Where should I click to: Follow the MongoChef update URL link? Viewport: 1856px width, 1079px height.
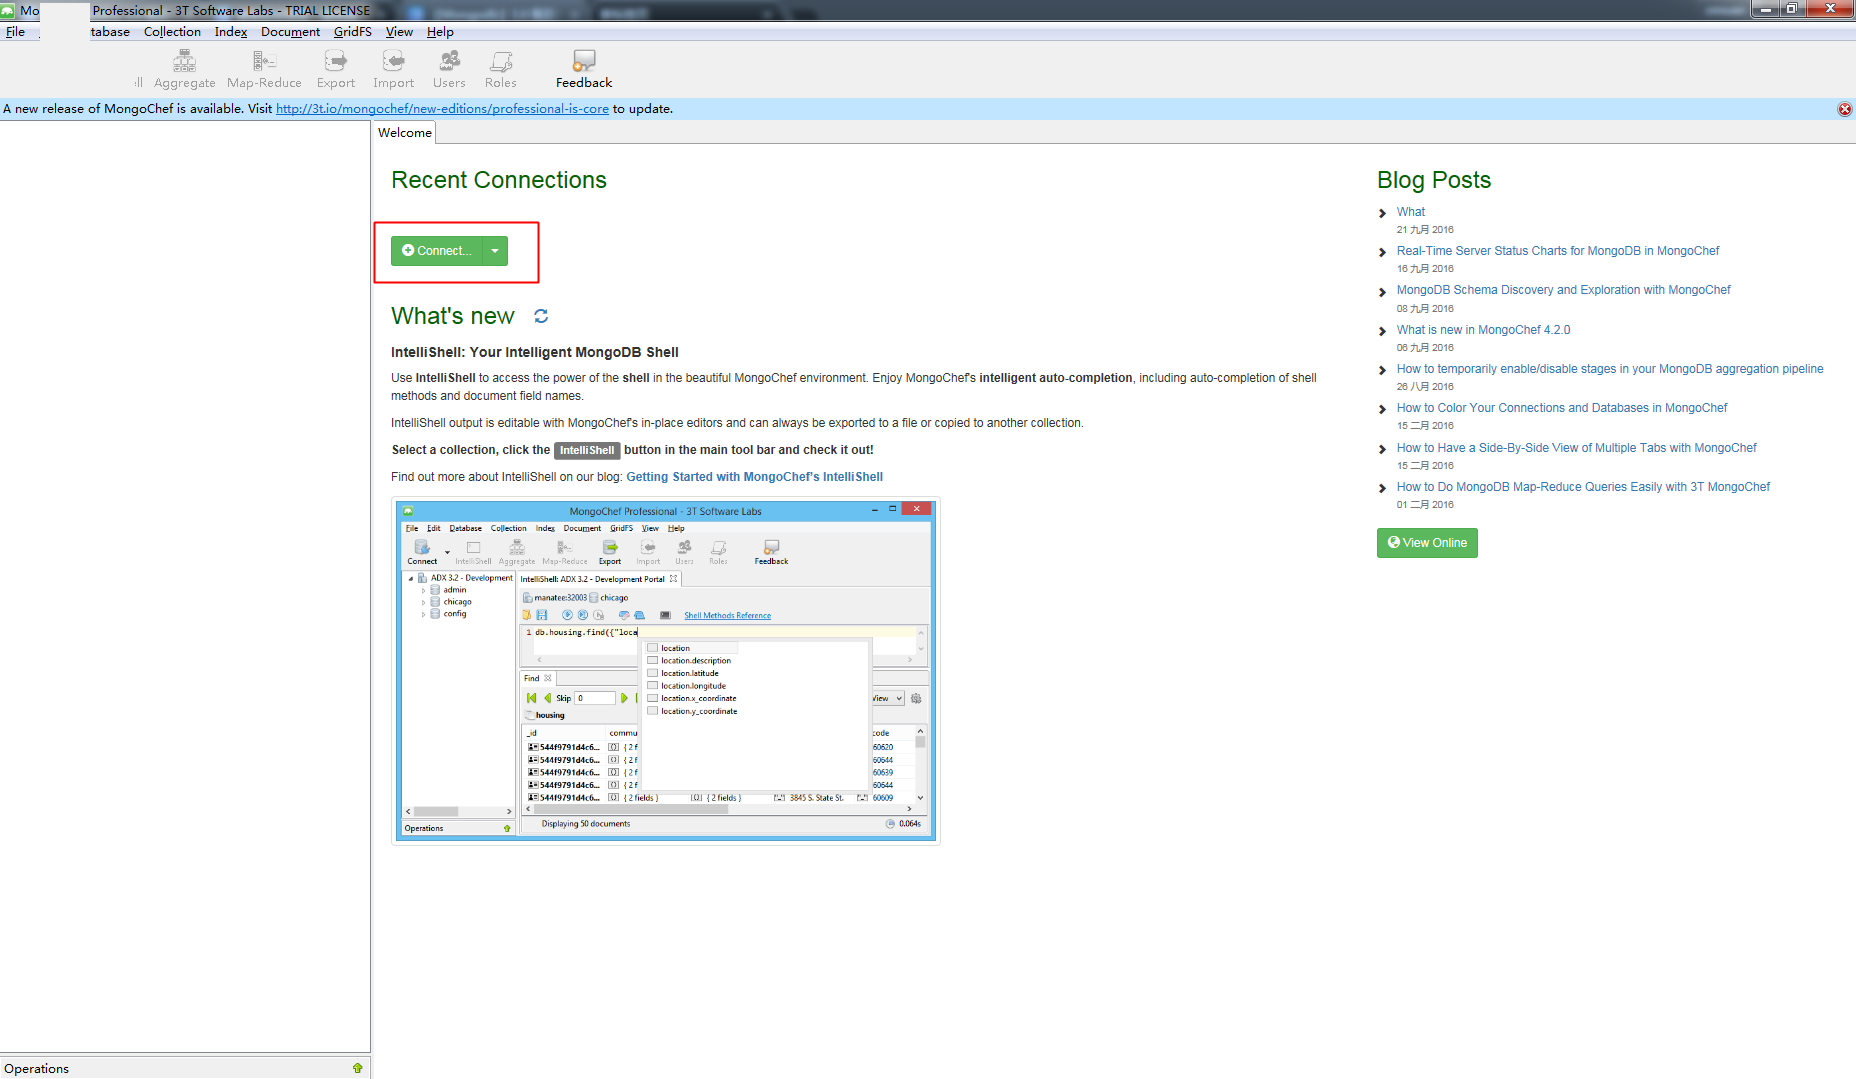[x=442, y=109]
